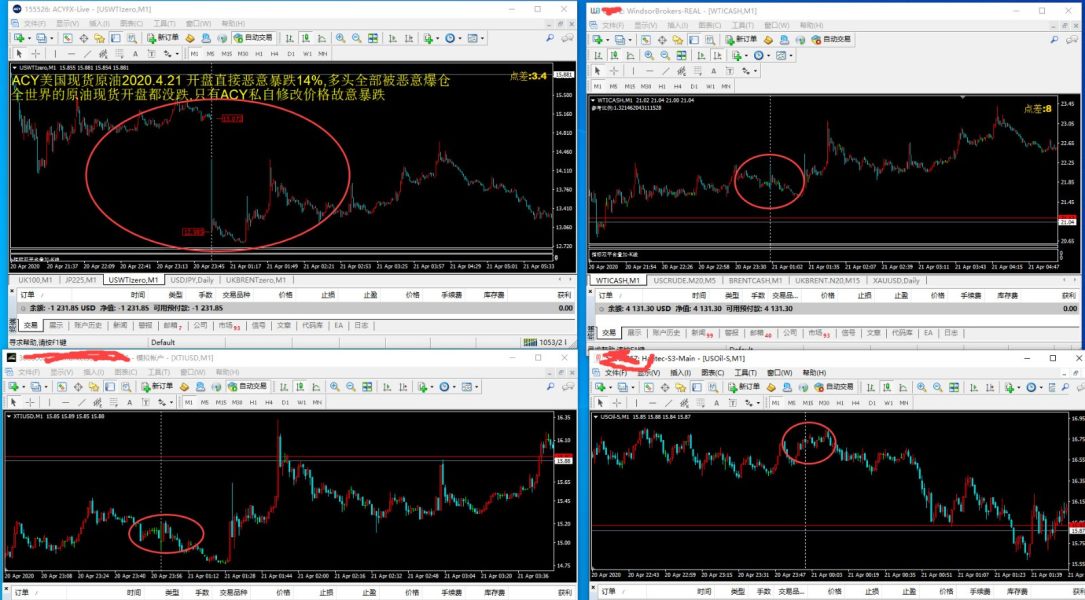
Task: Toggle AutoTrading in ACYFX-Live window
Action: click(254, 37)
